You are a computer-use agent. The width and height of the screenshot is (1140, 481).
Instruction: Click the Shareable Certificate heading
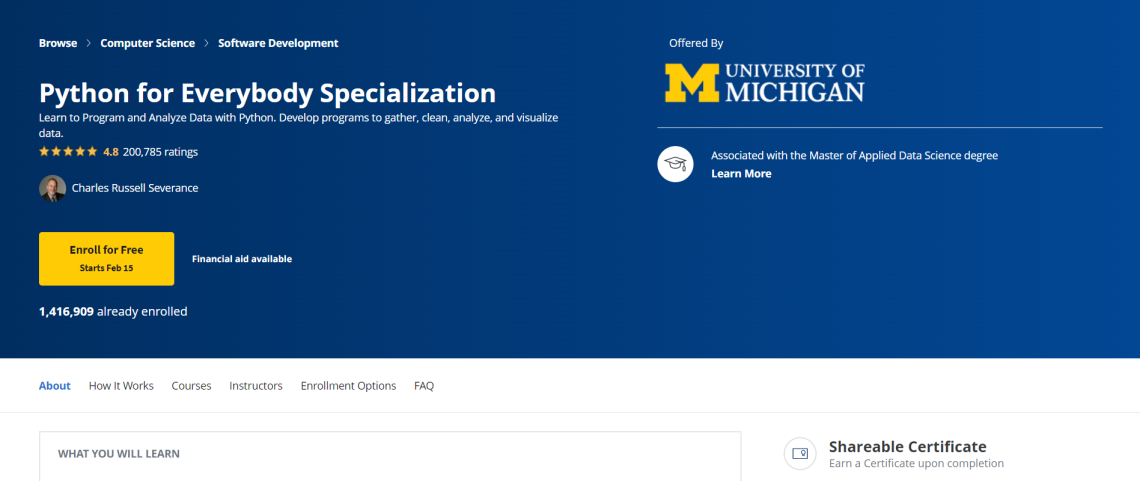coord(907,446)
